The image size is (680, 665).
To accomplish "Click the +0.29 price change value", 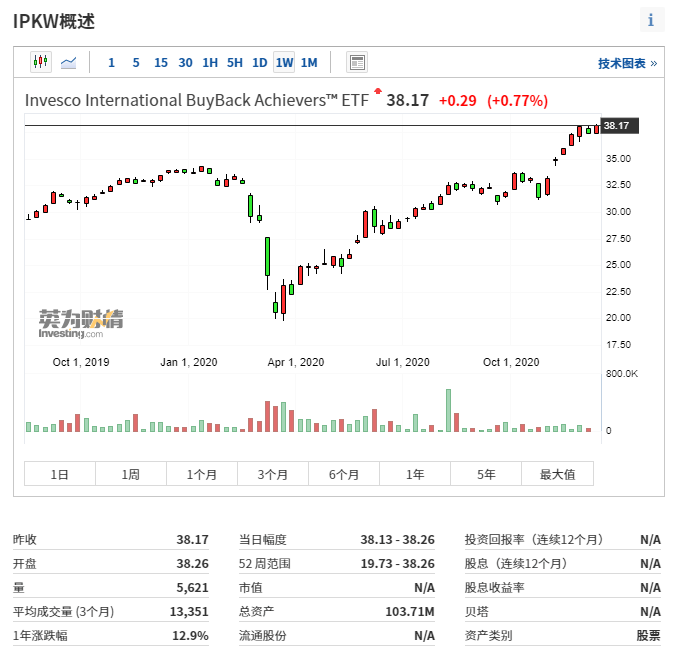I will pos(458,101).
